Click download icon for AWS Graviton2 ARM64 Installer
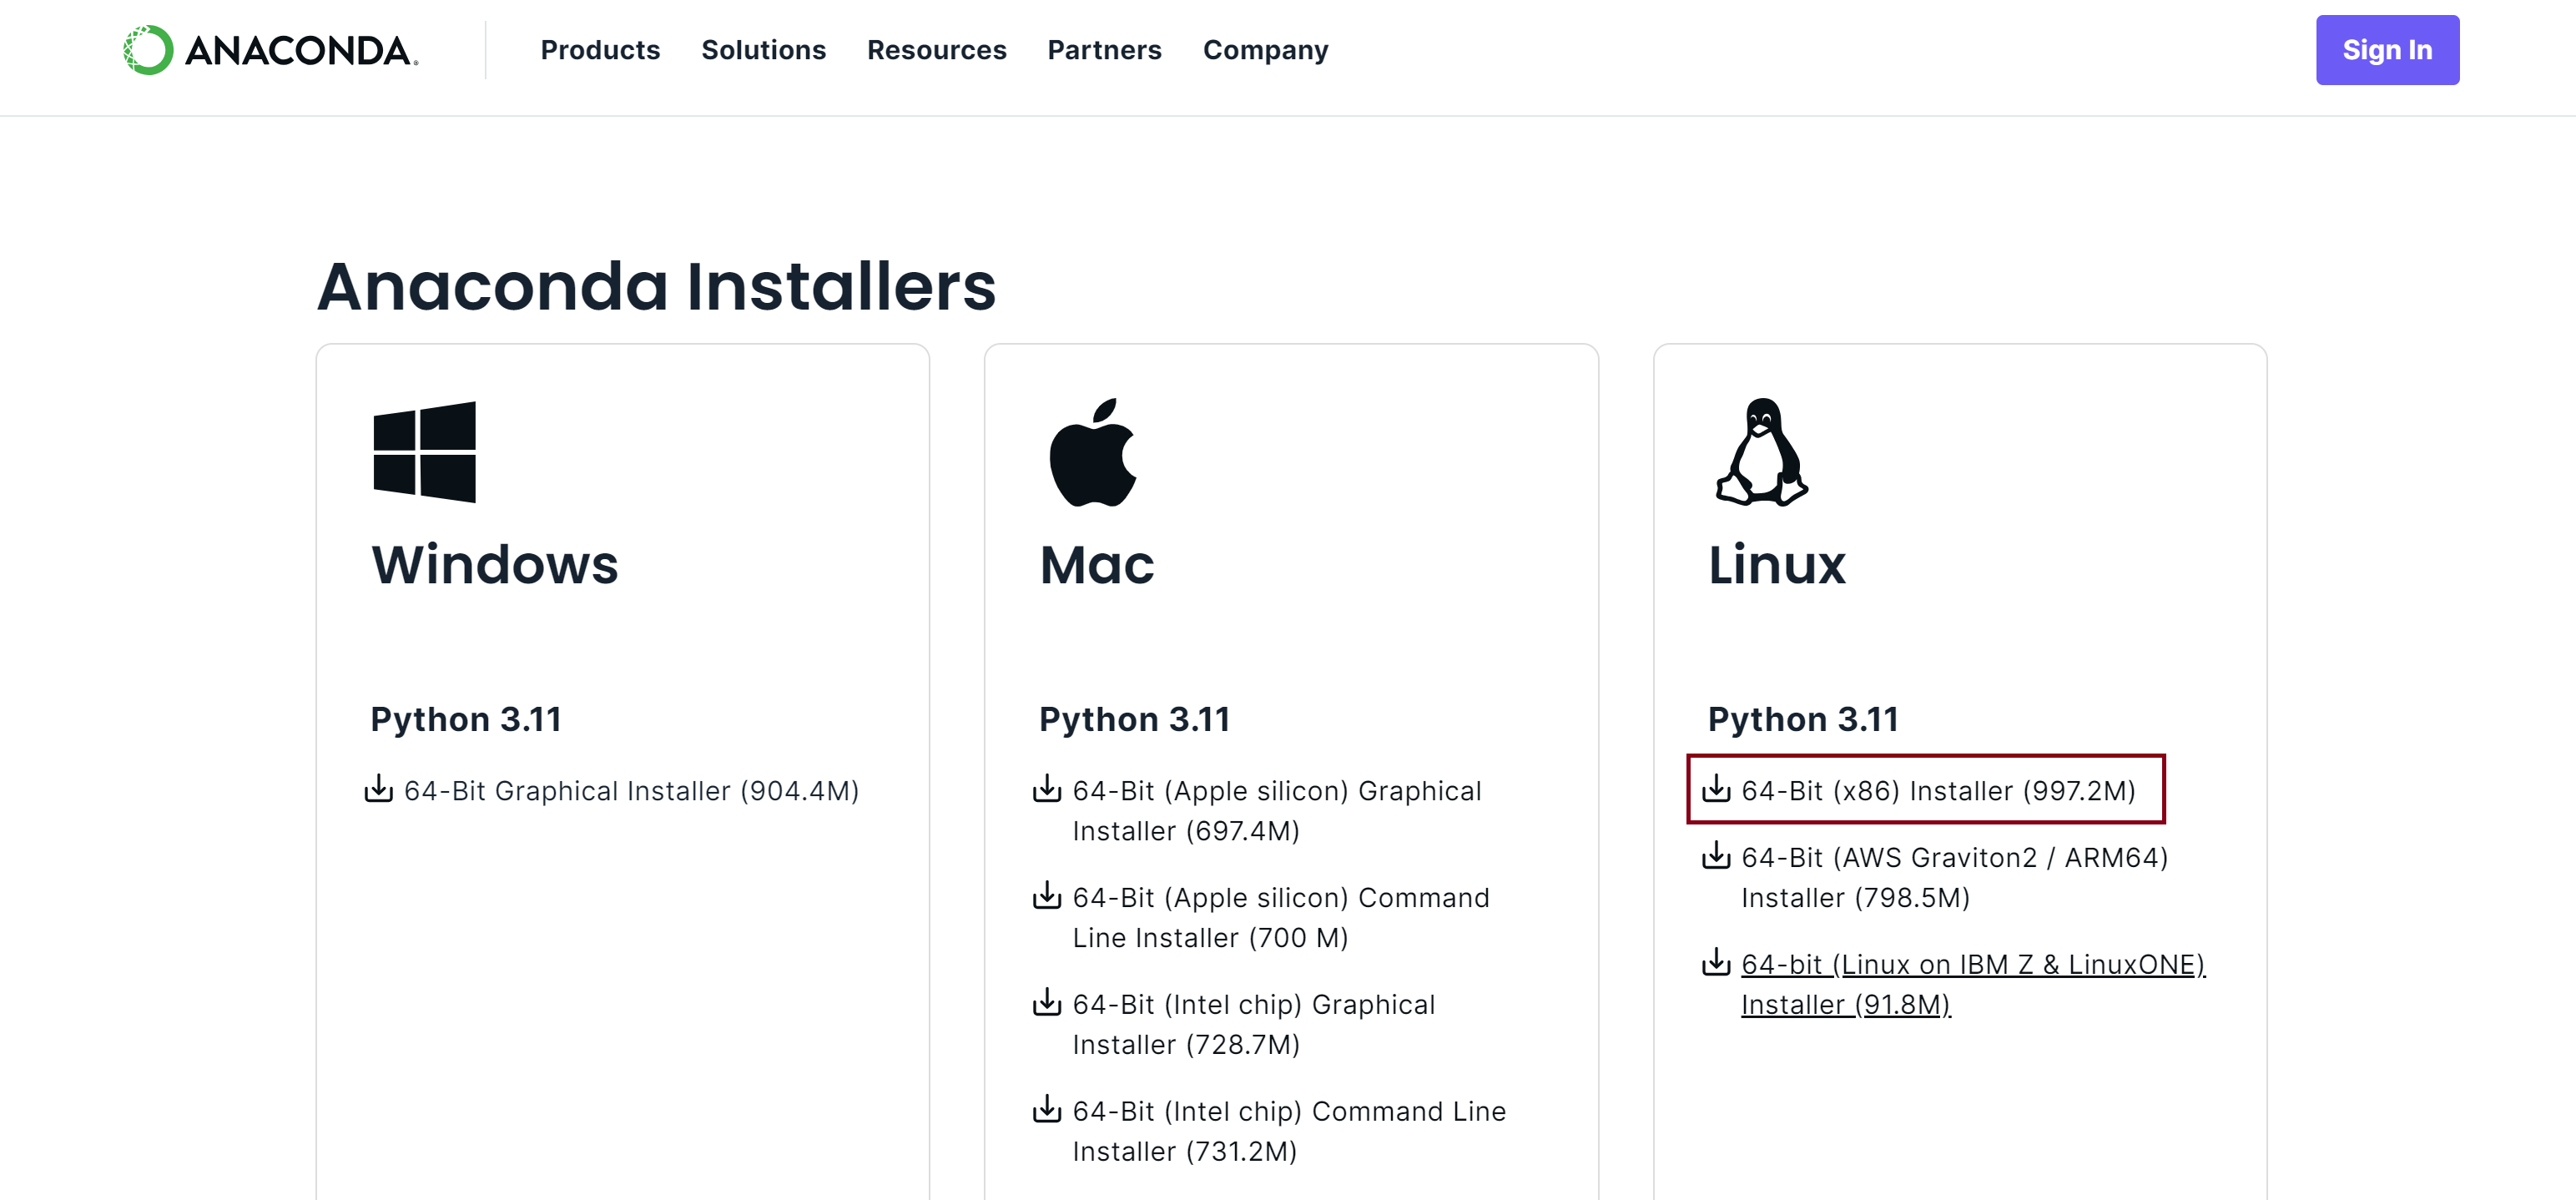 tap(1716, 856)
